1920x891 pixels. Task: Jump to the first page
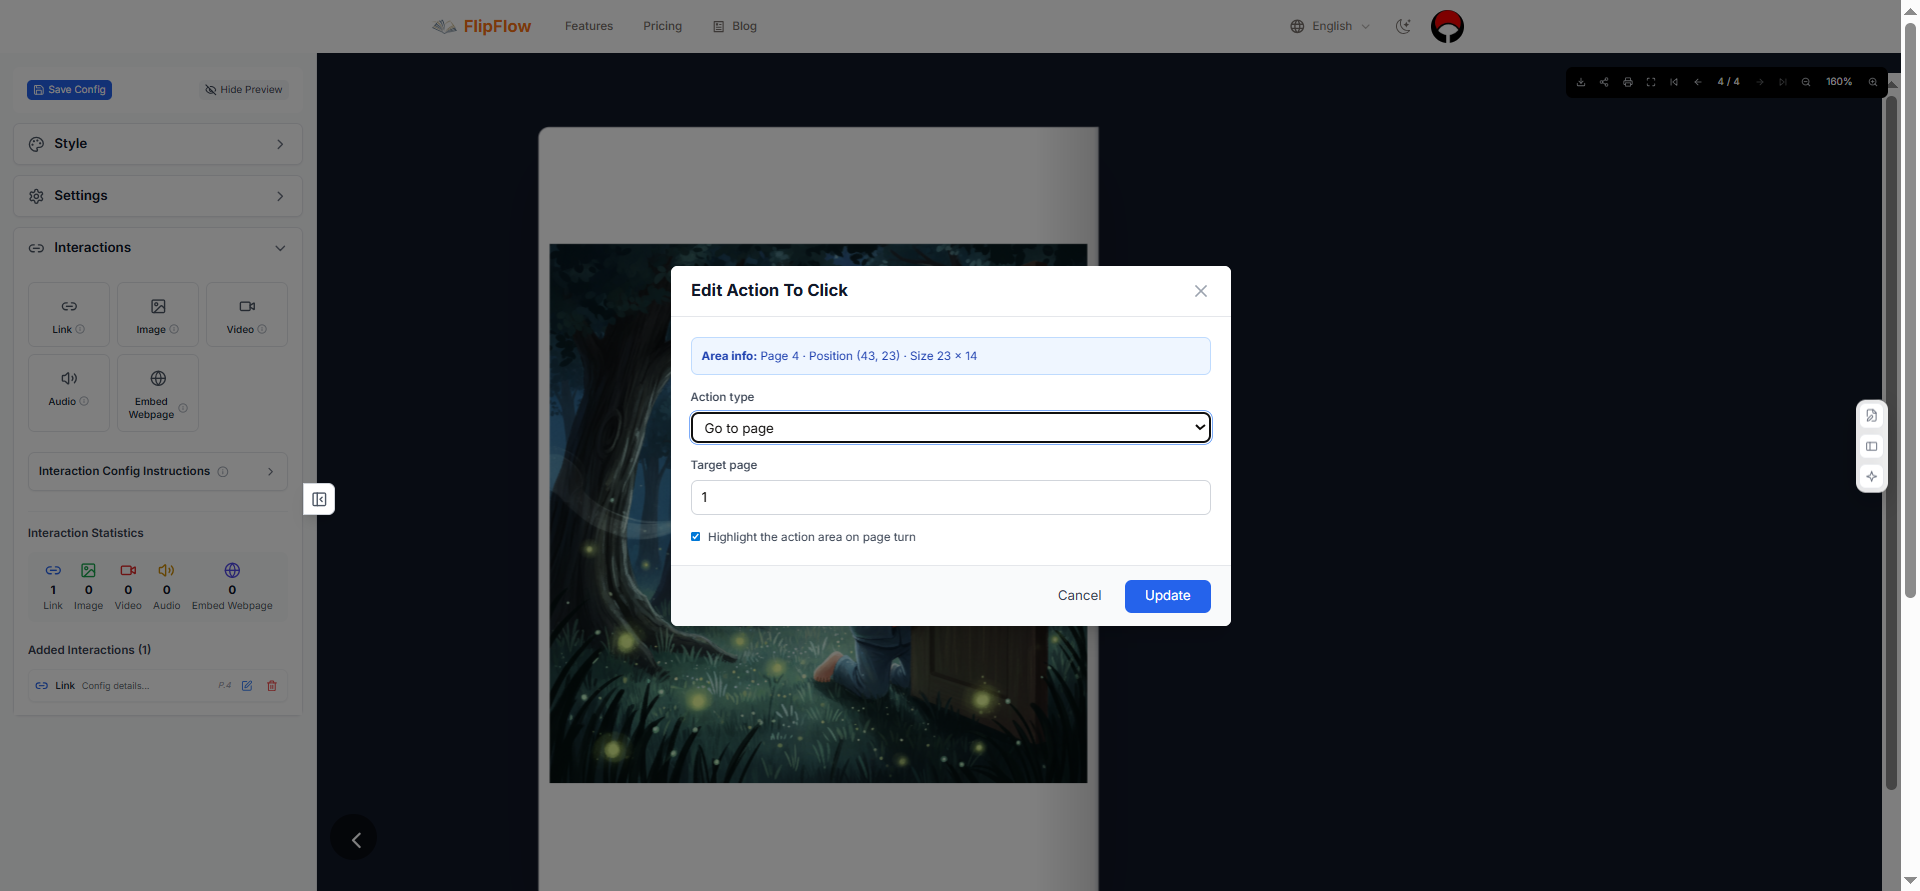(x=1674, y=82)
